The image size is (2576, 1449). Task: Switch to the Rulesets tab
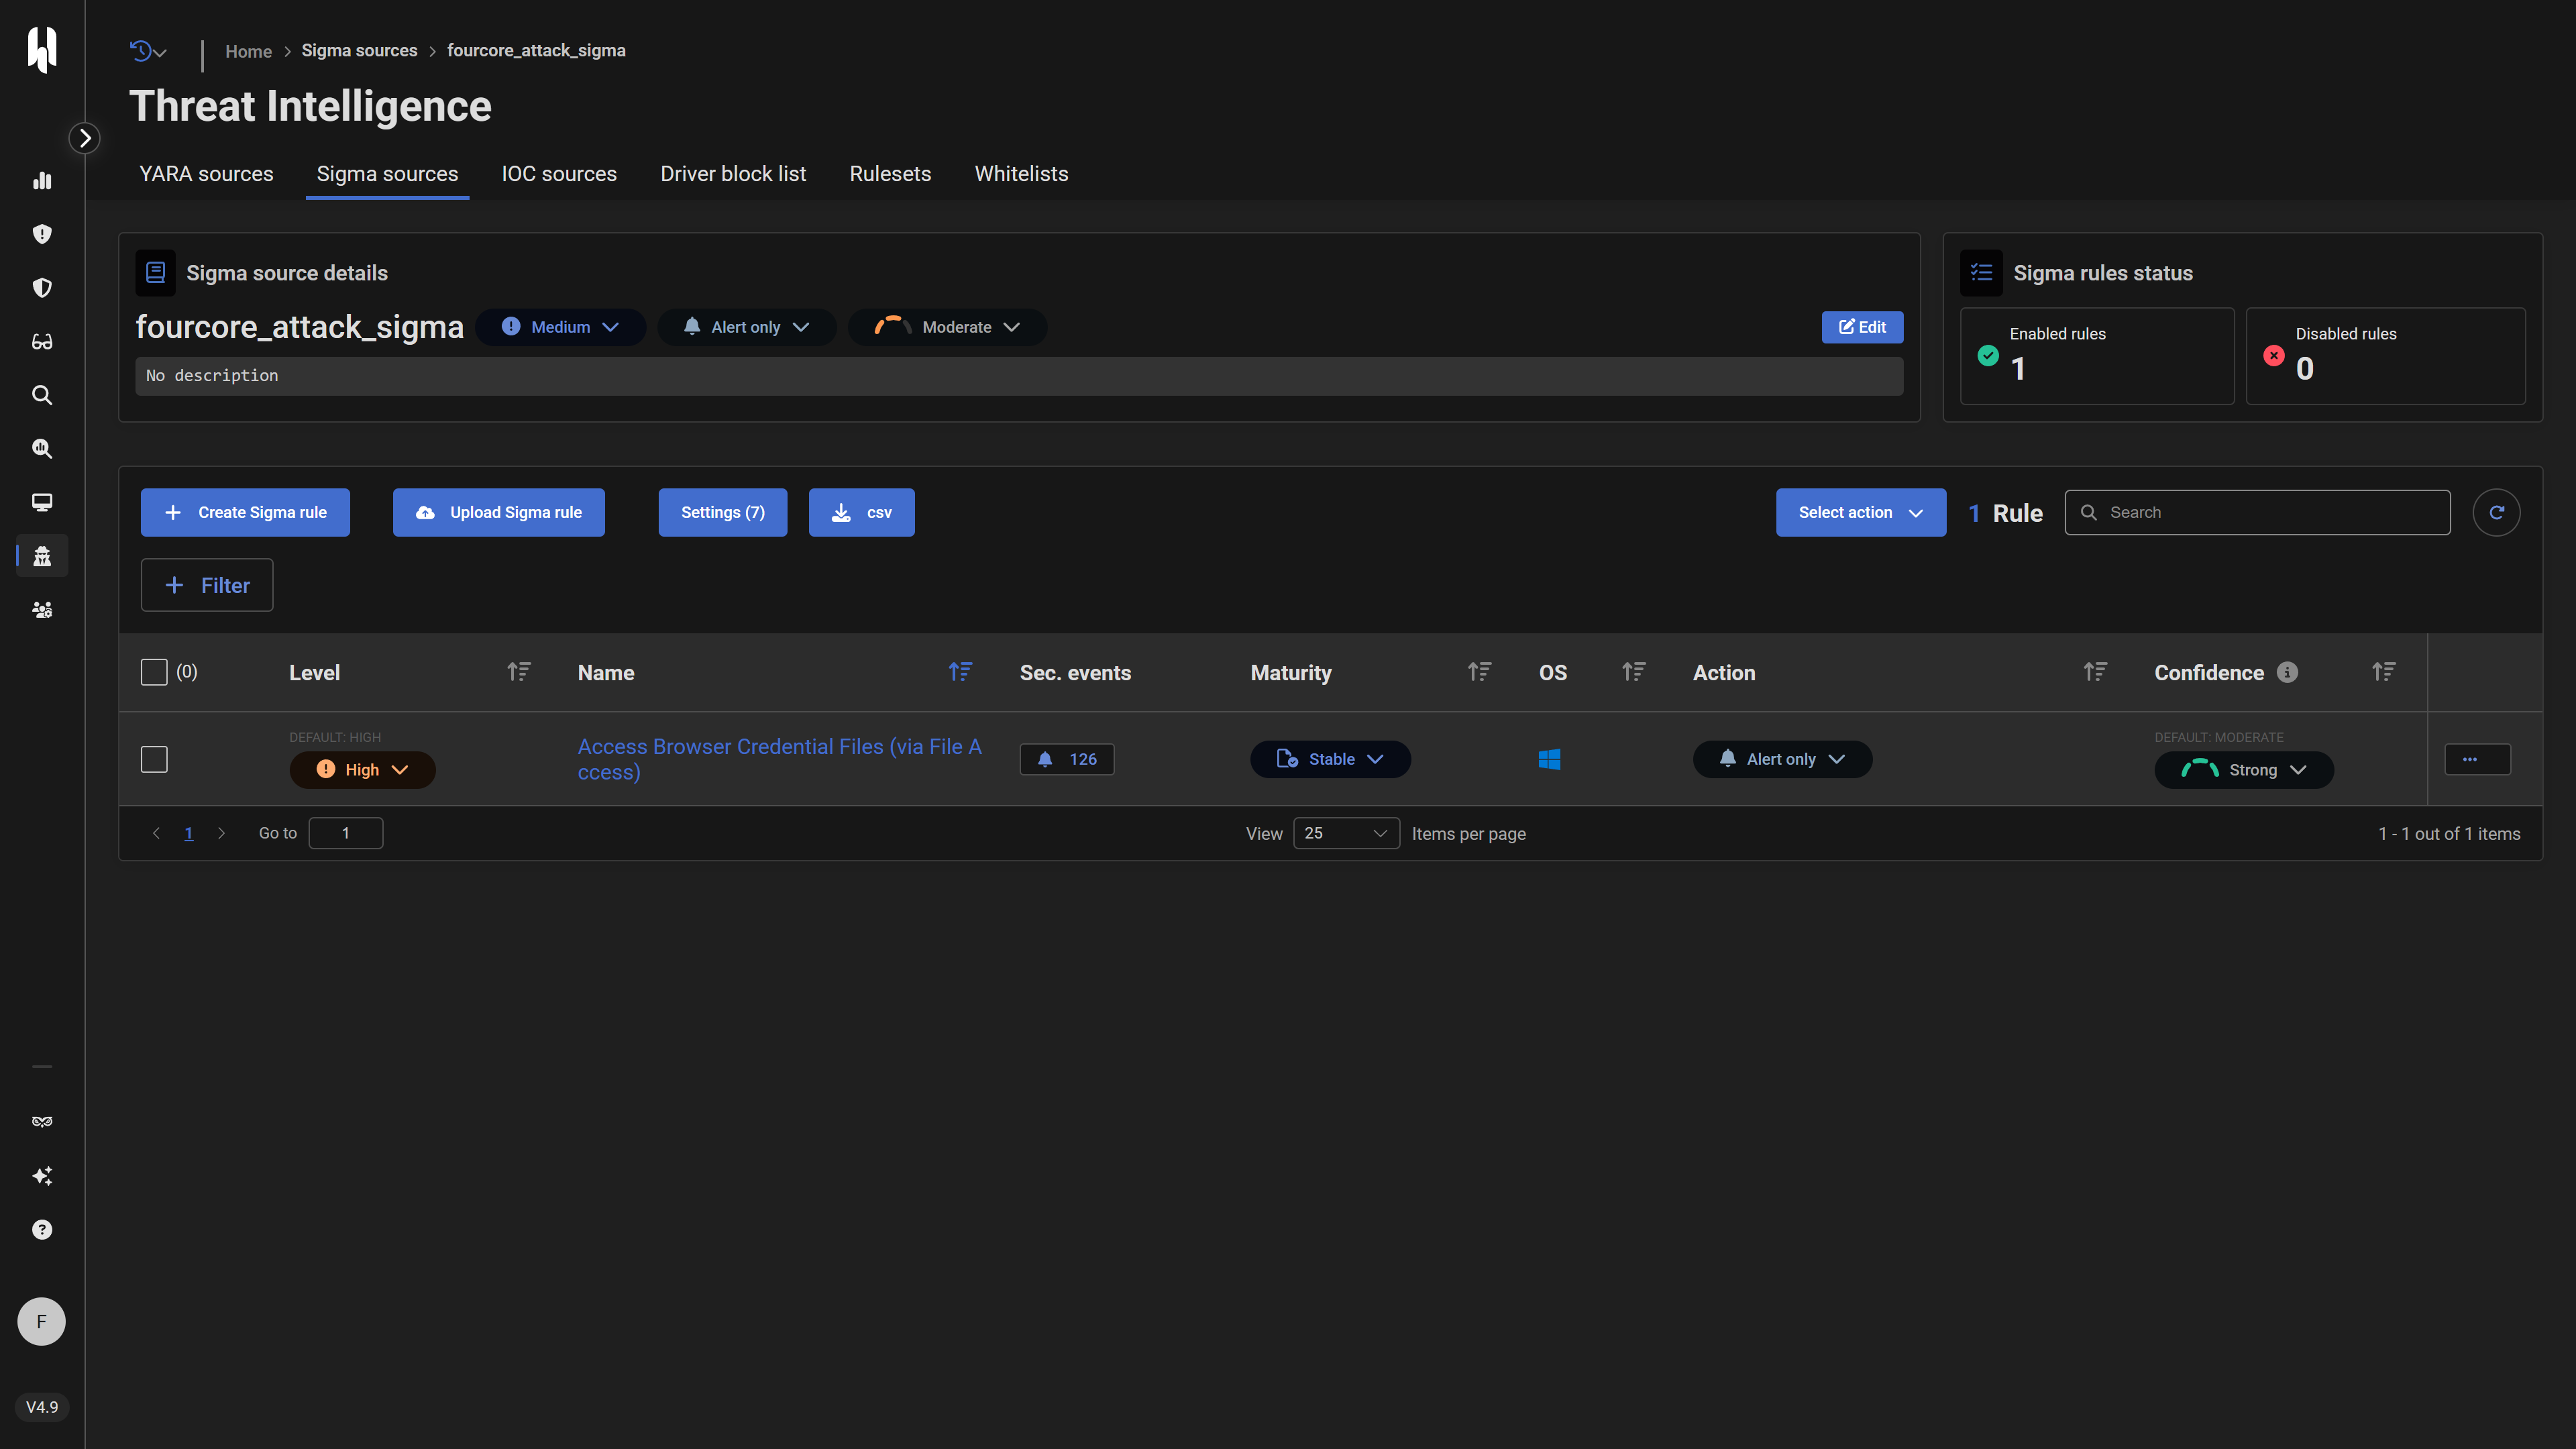click(x=890, y=174)
